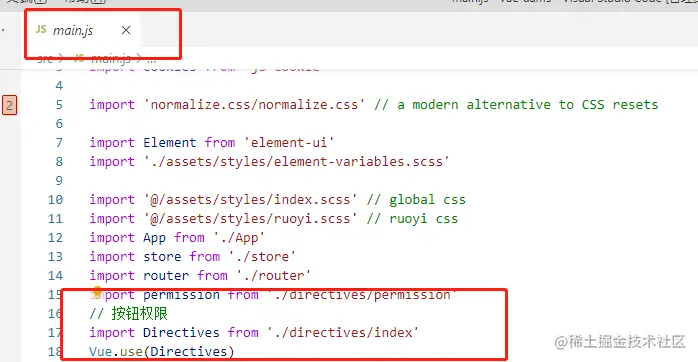The height and width of the screenshot is (362, 698).
Task: Click the router identifier on line 14
Action: (166, 276)
